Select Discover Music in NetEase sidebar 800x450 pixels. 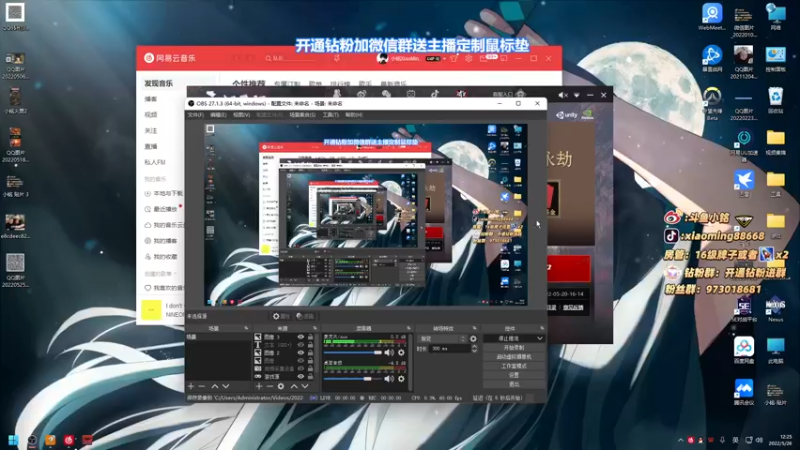tap(159, 83)
